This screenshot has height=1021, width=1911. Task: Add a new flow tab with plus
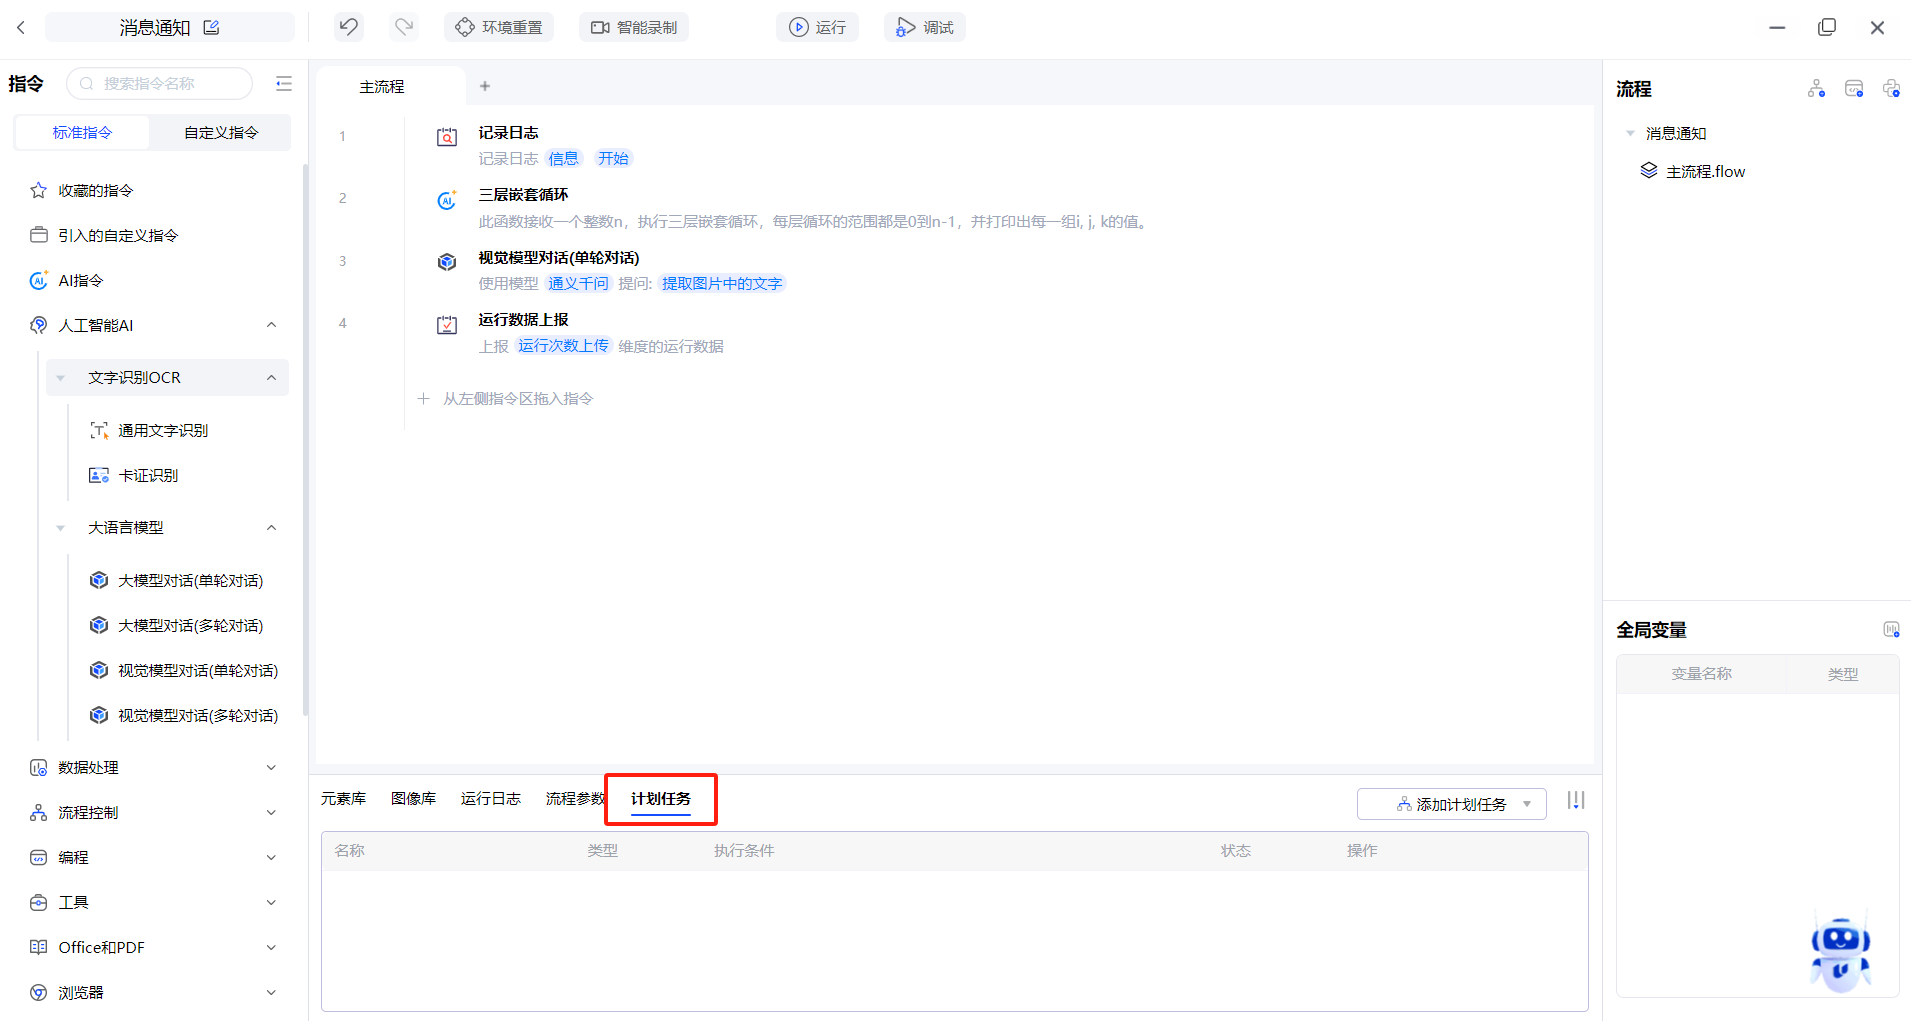click(485, 86)
